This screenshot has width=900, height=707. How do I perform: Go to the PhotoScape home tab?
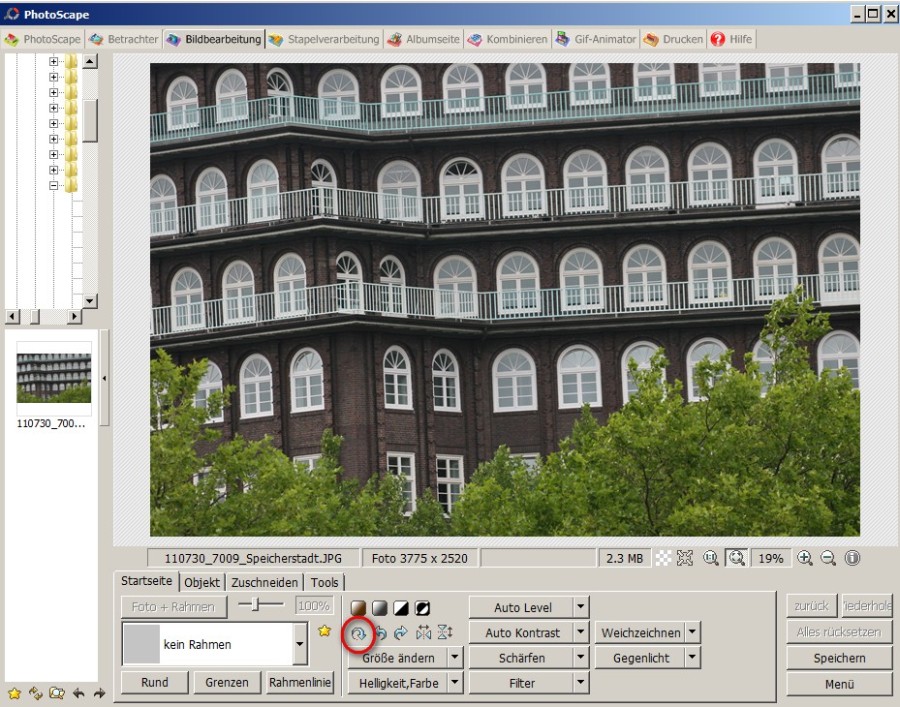click(x=42, y=39)
